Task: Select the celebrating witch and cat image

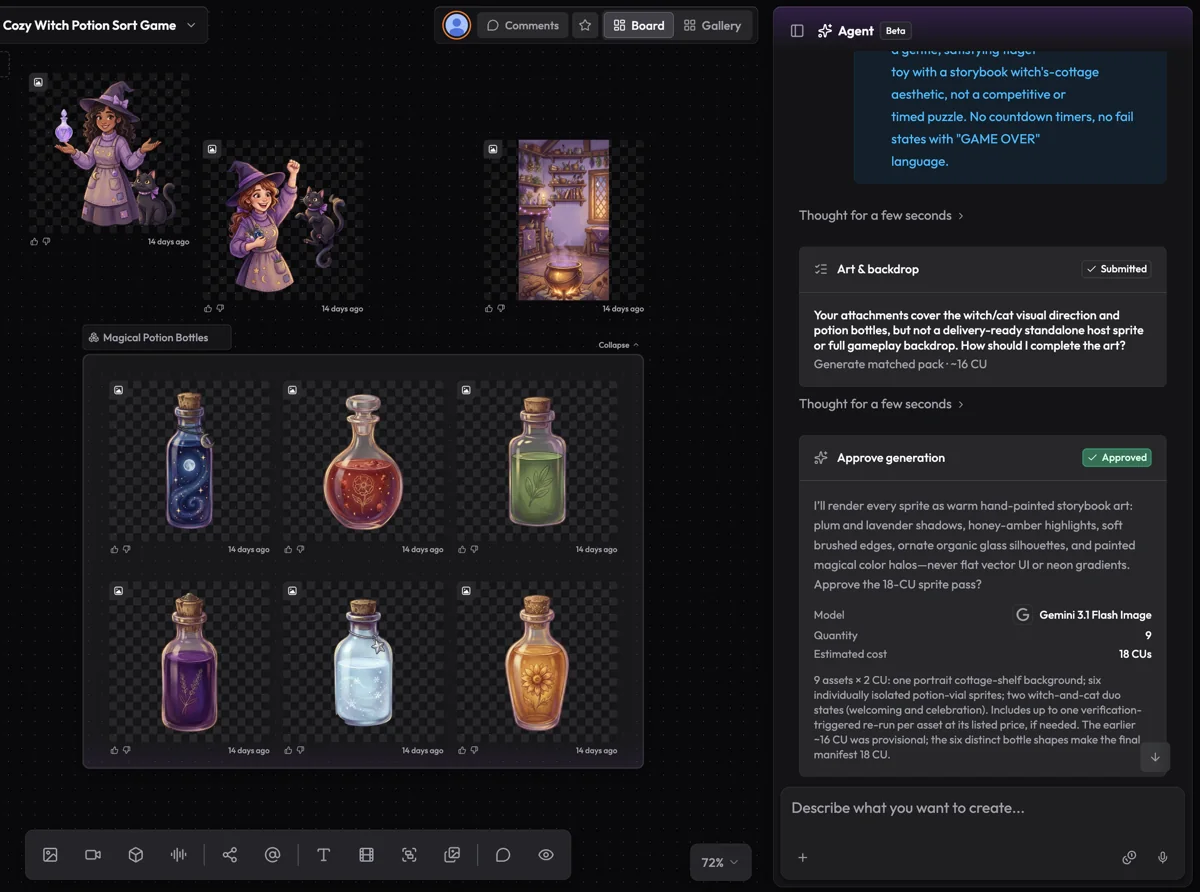Action: click(283, 220)
